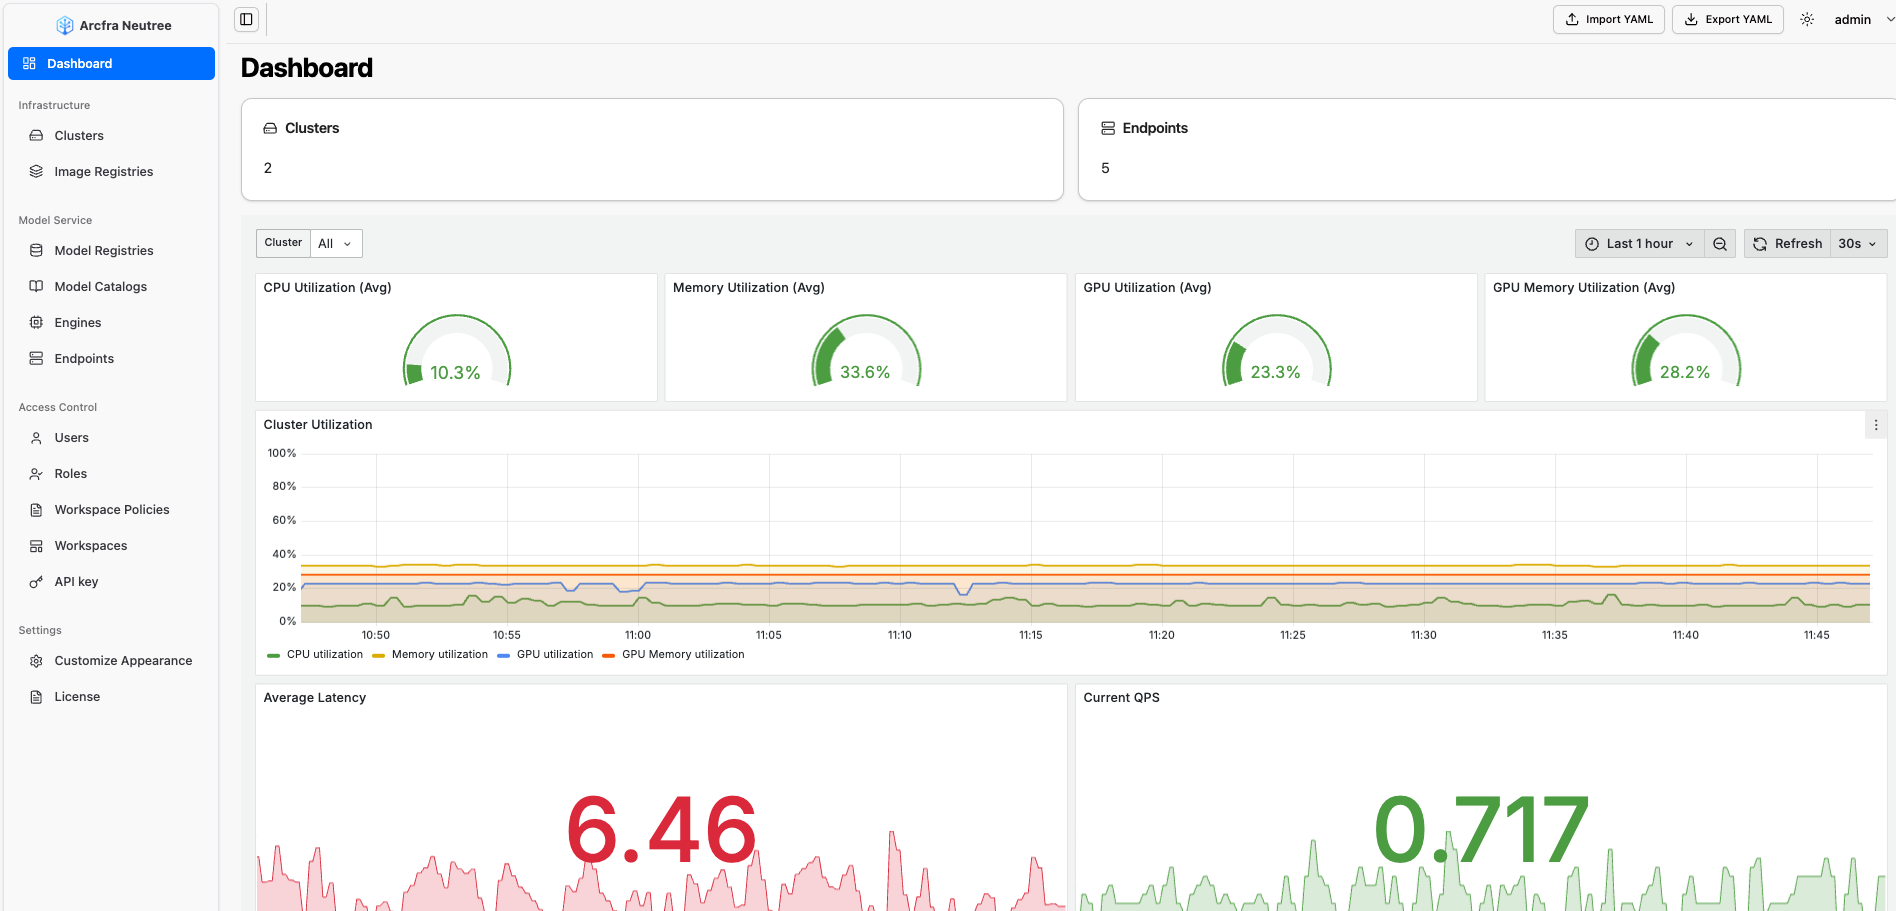The height and width of the screenshot is (911, 1896).
Task: Click the CPU Utilization gauge showing 10.3%
Action: click(x=456, y=352)
